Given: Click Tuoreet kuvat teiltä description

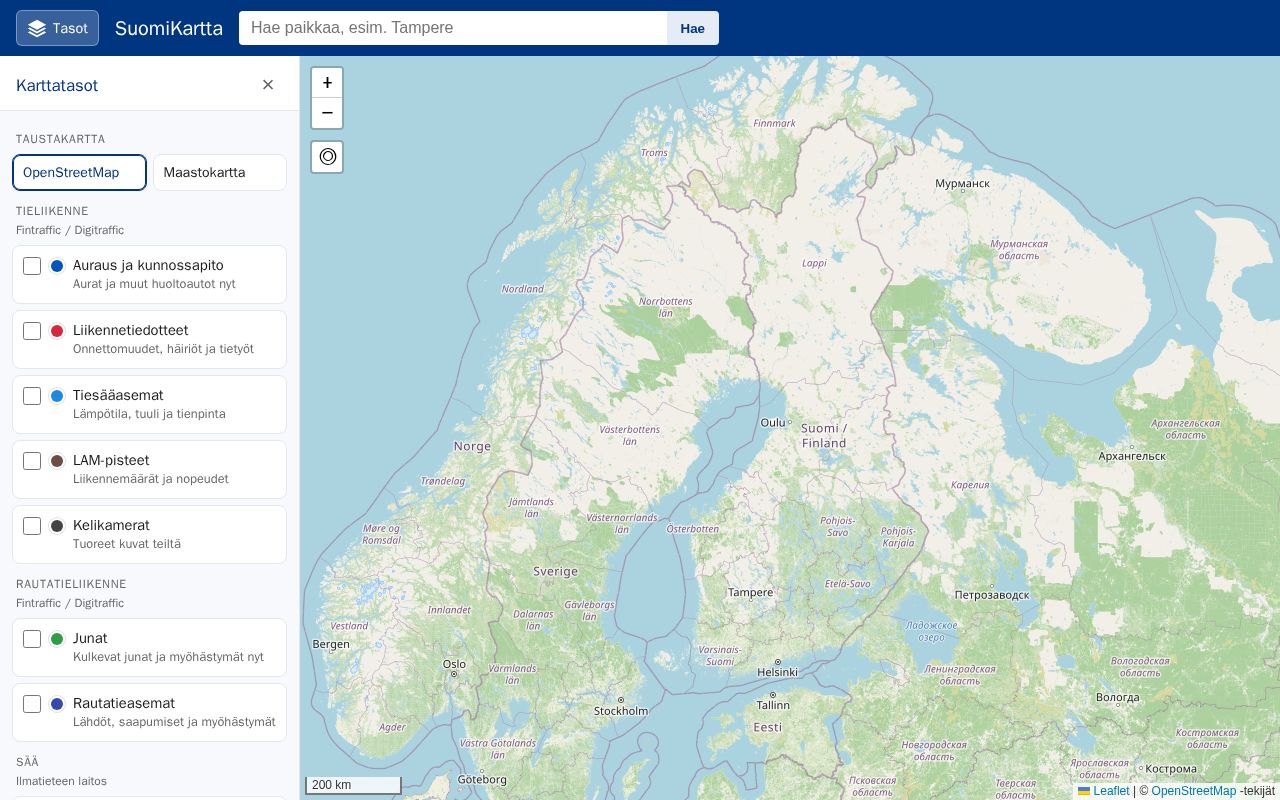Looking at the screenshot, I should pos(127,544).
